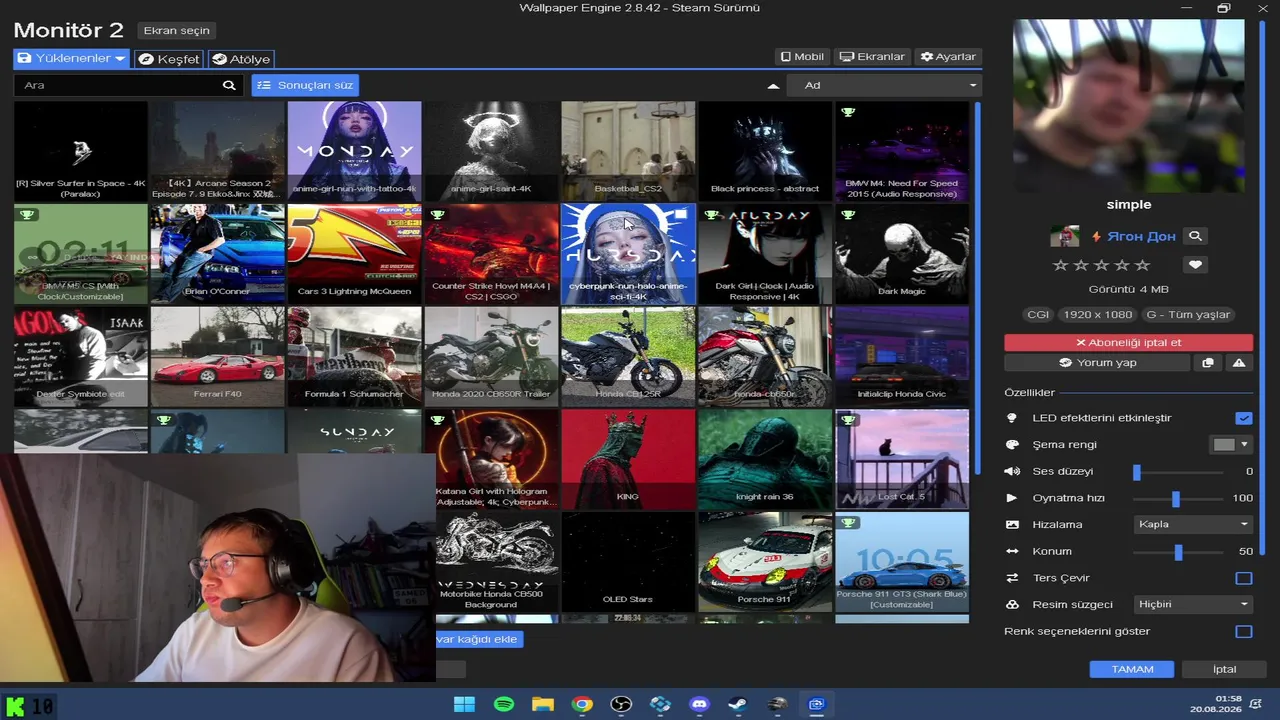
Task: Adjust the Ses düzeyi volume slider
Action: tap(1179, 471)
